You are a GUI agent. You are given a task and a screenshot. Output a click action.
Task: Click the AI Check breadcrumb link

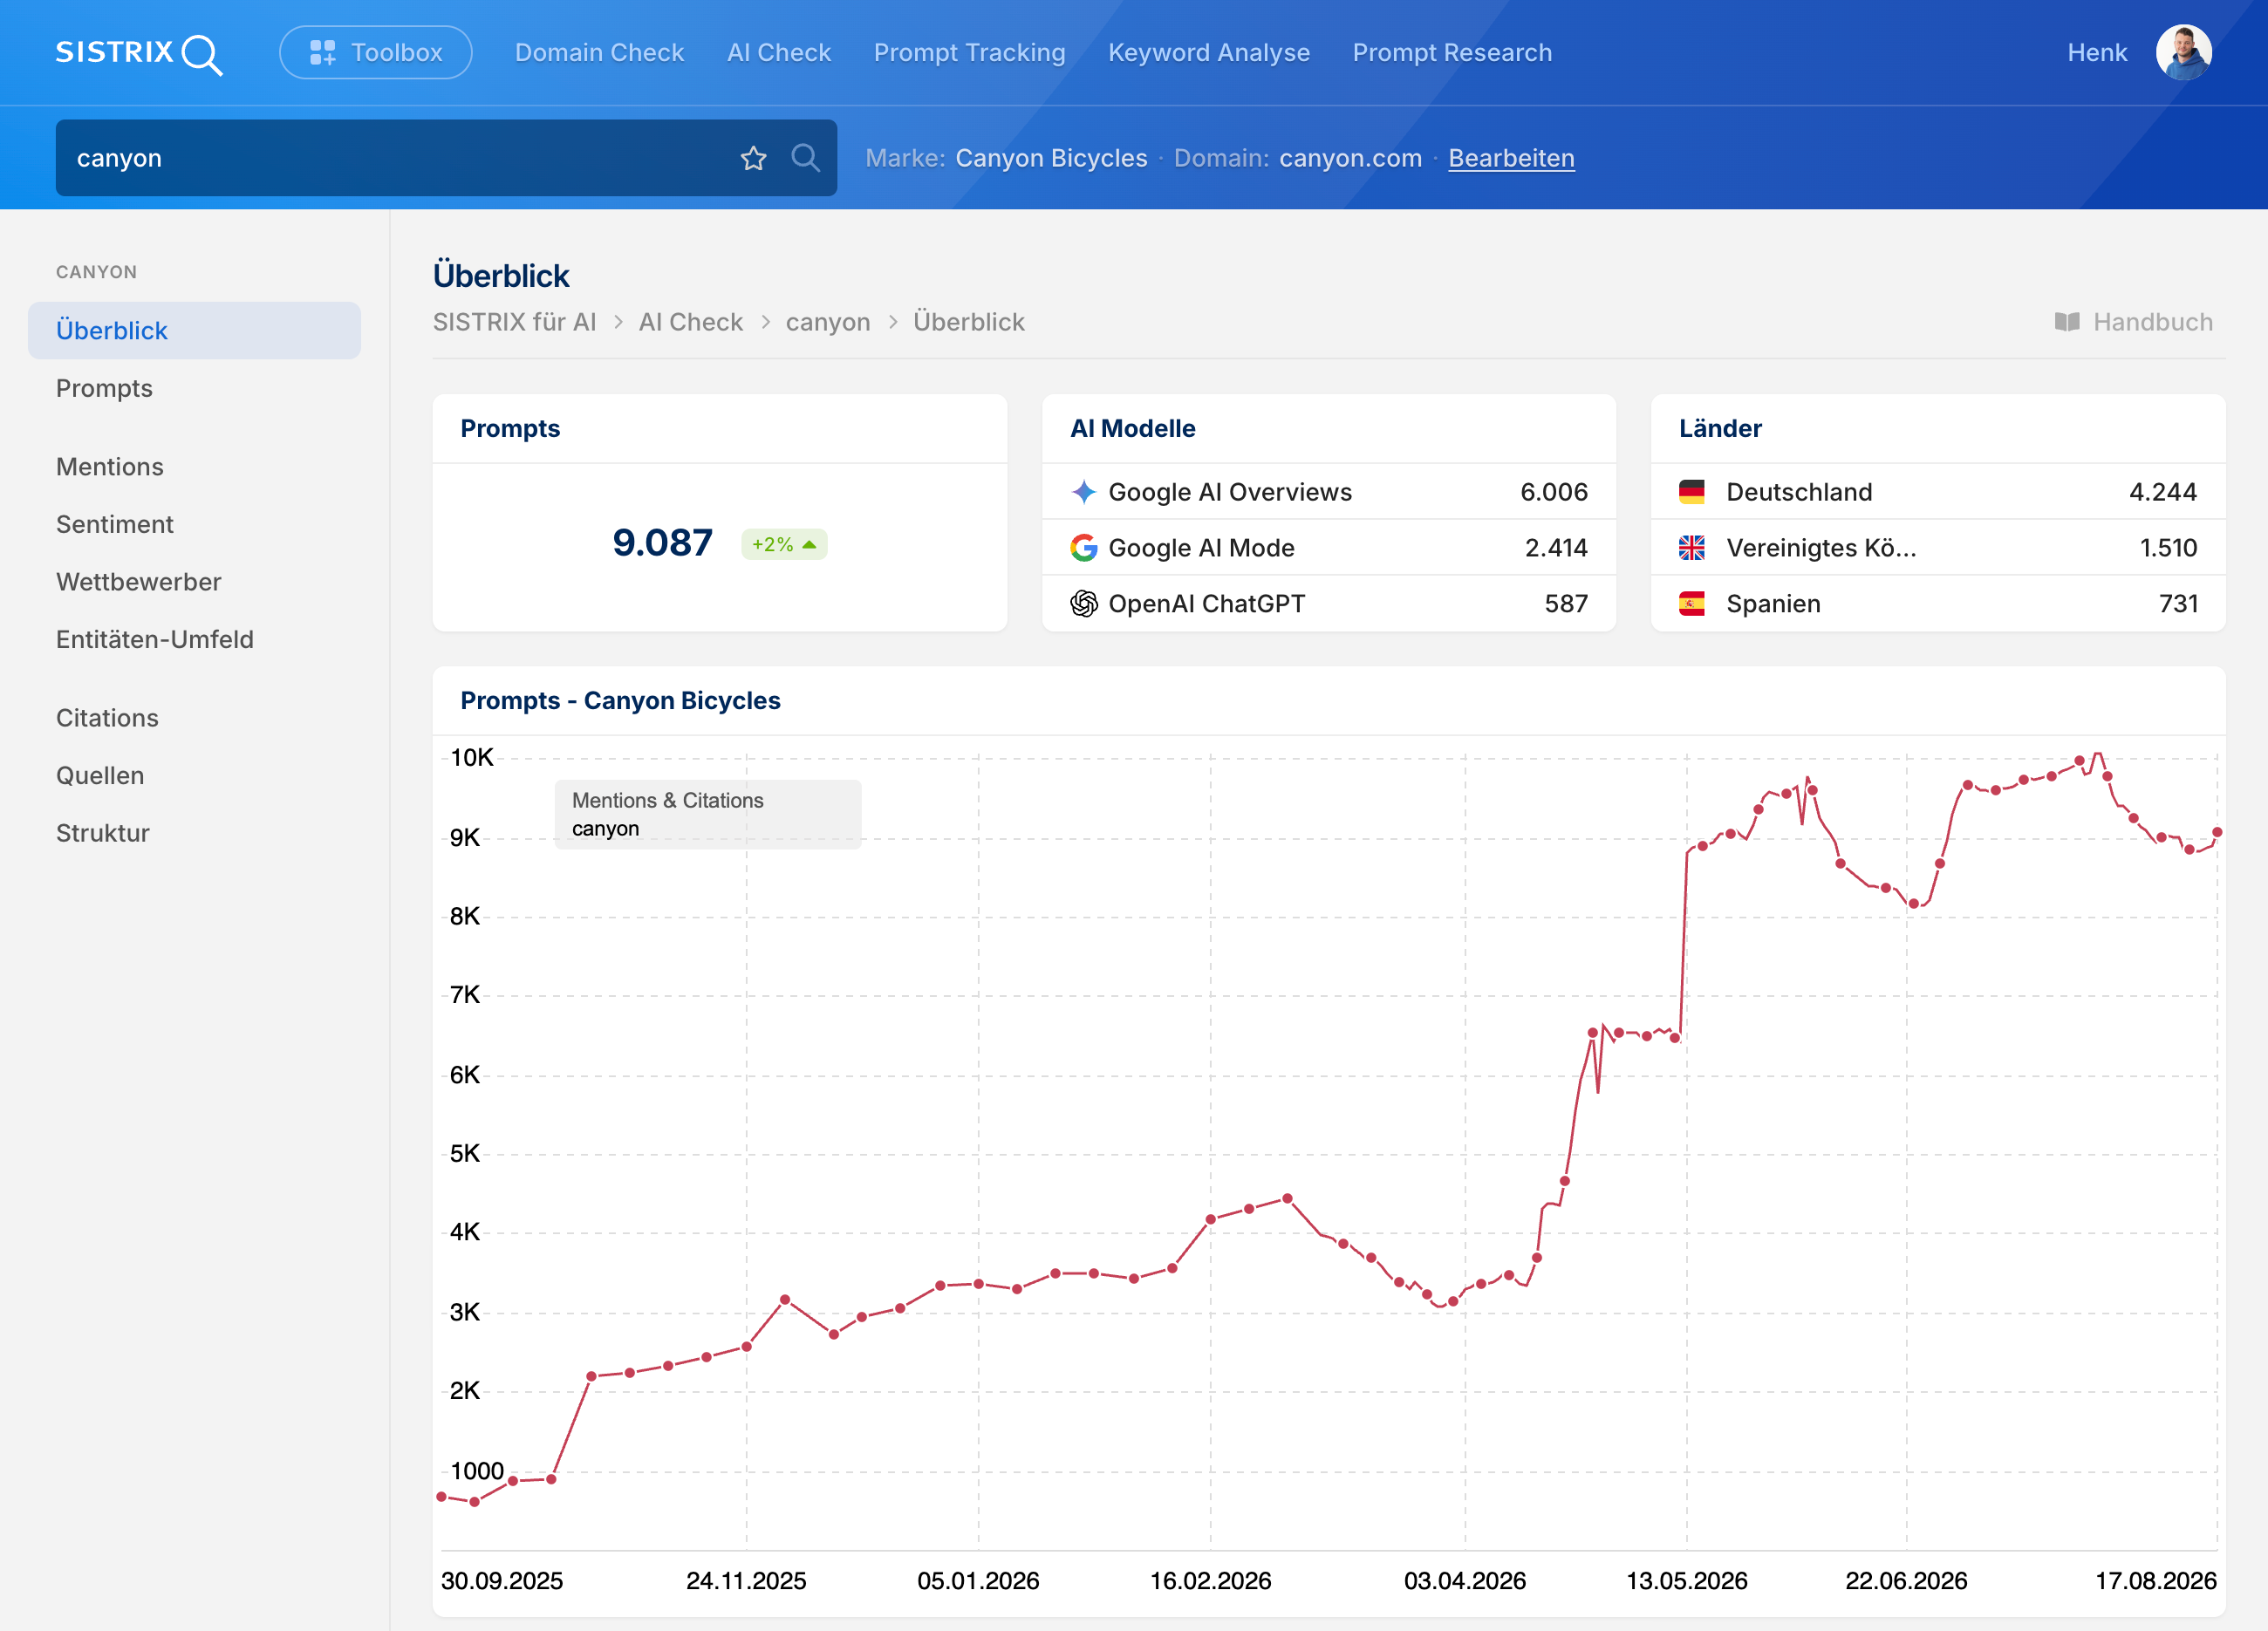tap(691, 322)
